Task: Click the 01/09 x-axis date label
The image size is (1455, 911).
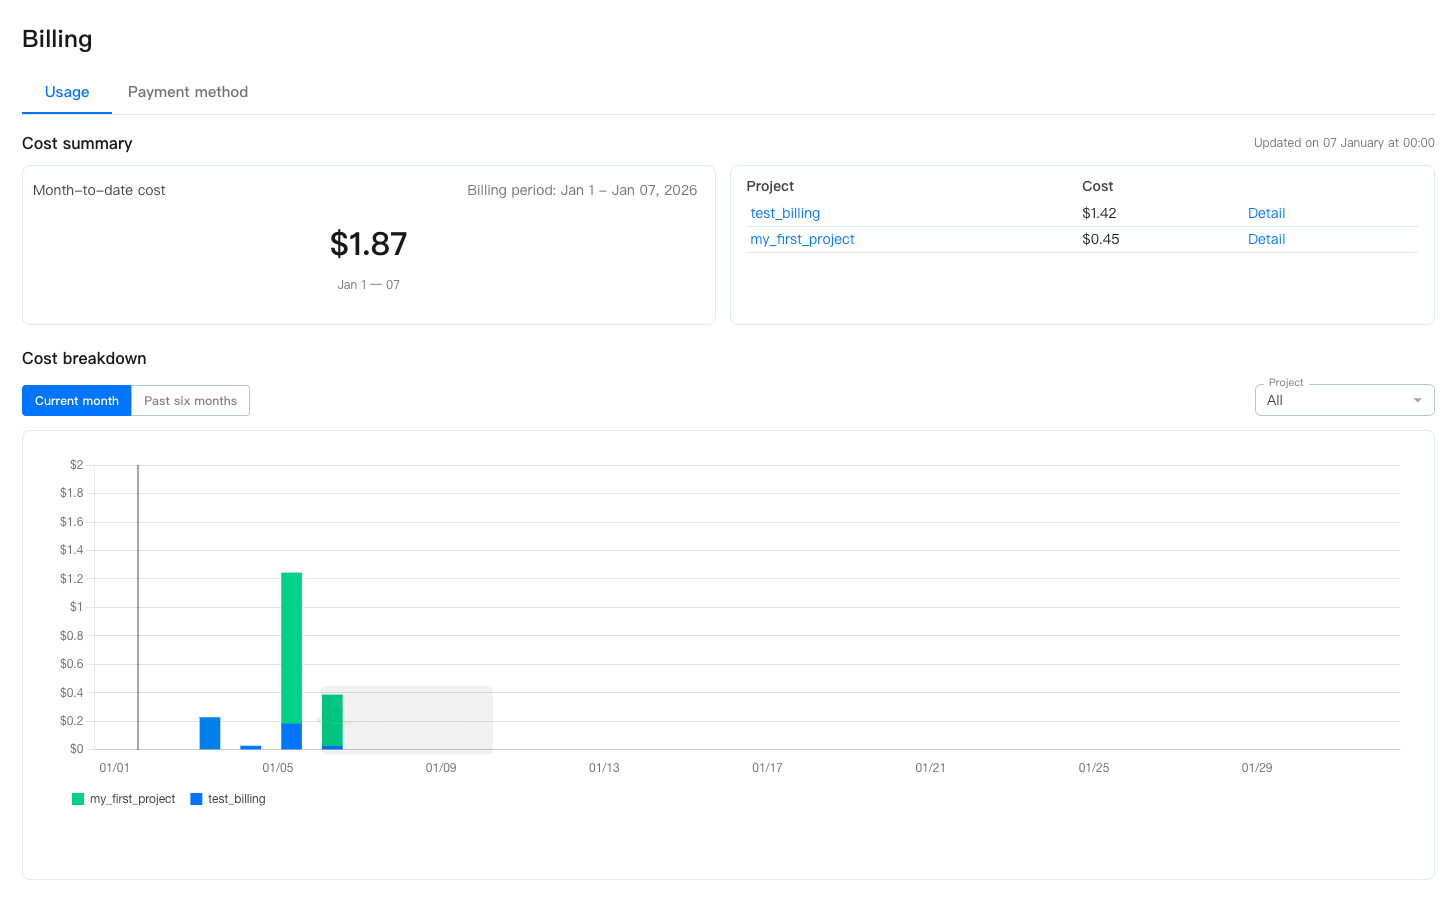Action: point(441,768)
